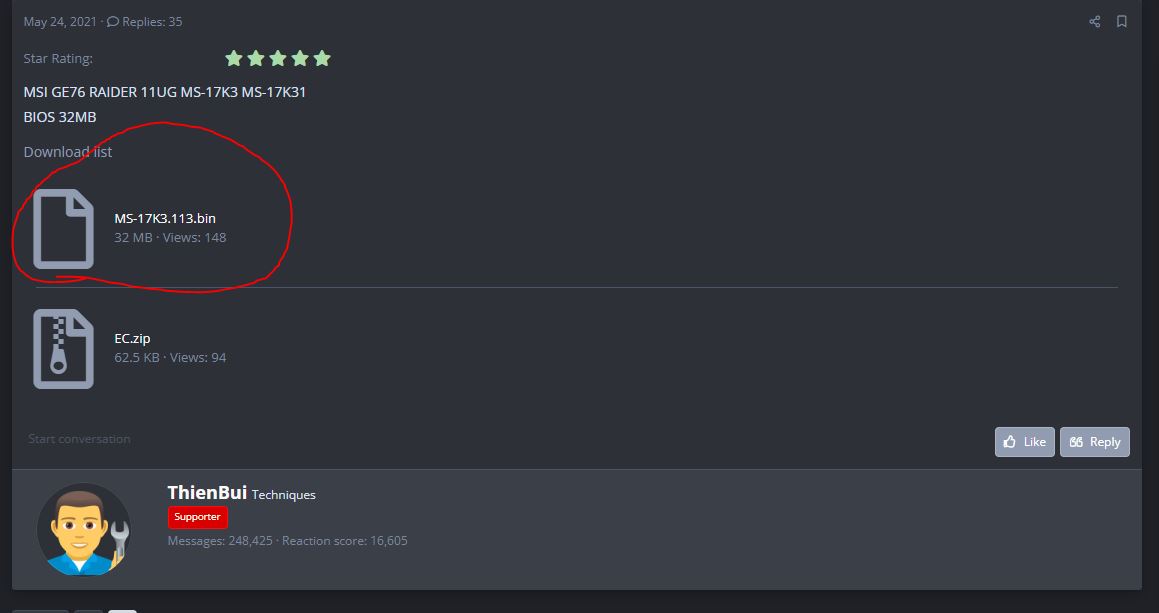Click the May 24, 2021 post date

[60, 21]
